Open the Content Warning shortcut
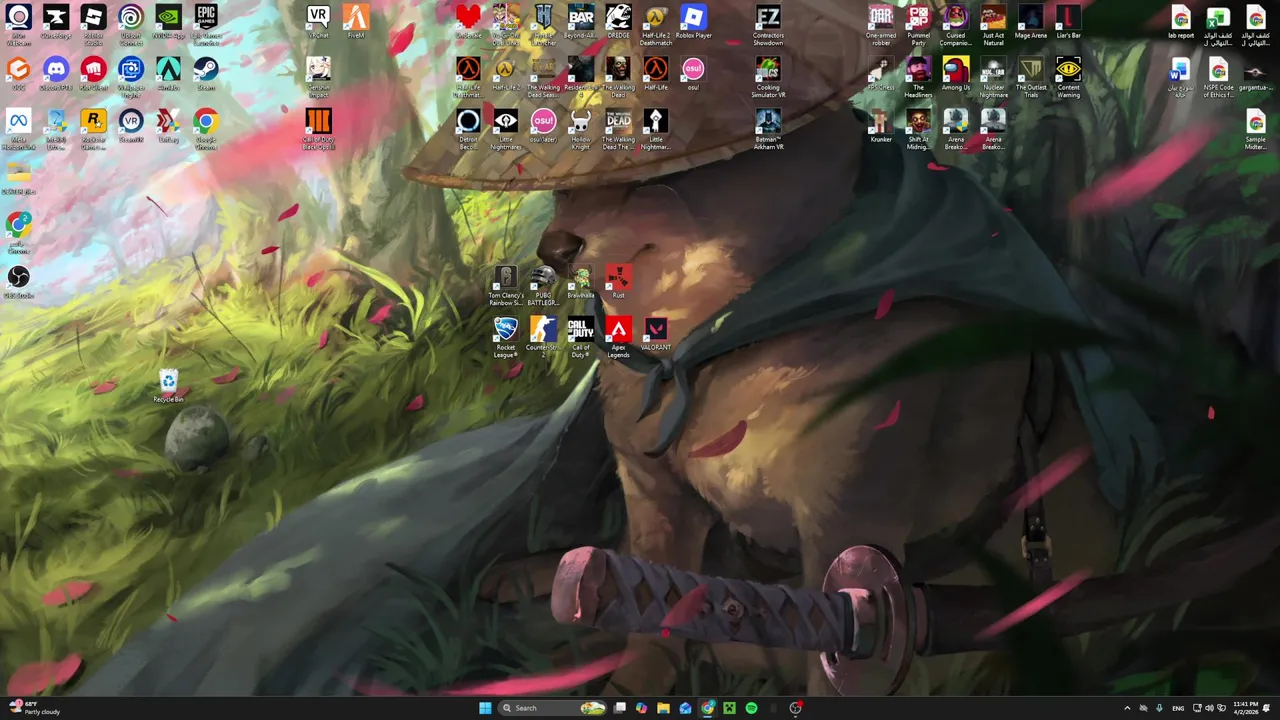The width and height of the screenshot is (1280, 720). coord(1068,76)
